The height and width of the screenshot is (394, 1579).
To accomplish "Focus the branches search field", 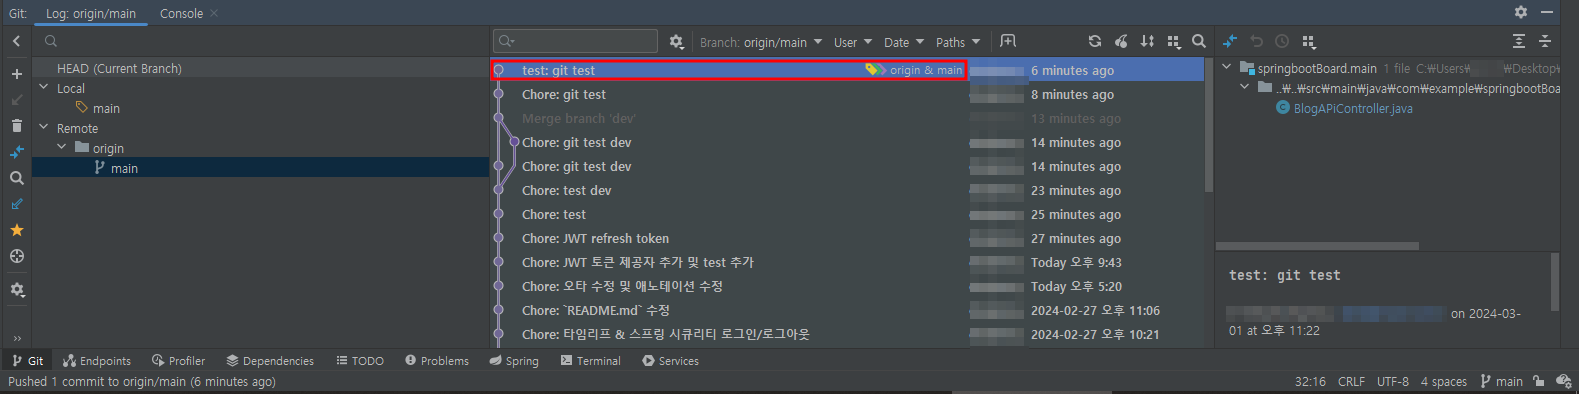I will 261,41.
